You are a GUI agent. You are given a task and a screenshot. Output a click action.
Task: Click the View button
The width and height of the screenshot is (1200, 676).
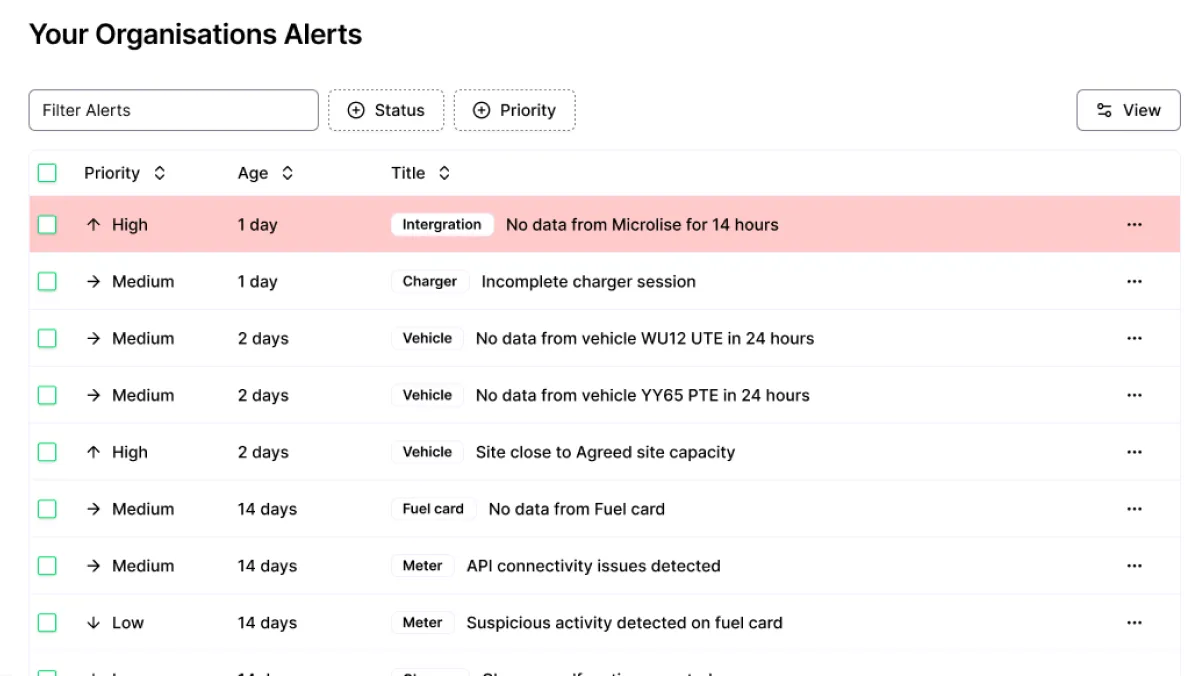(1128, 110)
